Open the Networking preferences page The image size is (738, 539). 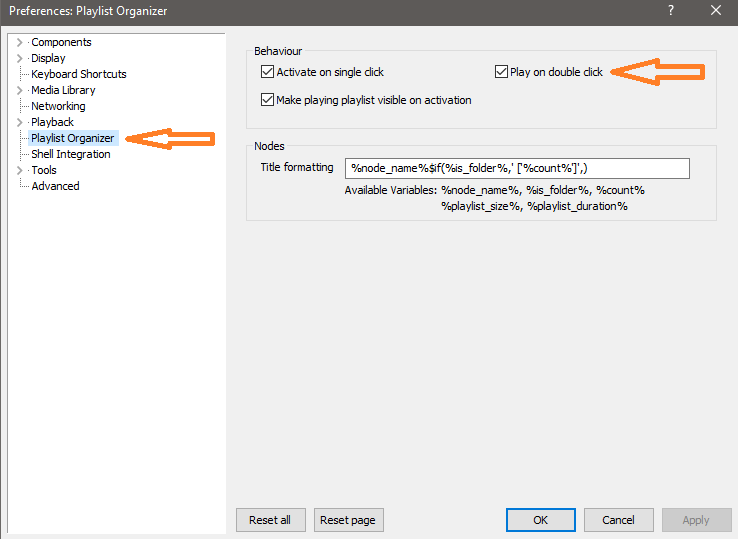[58, 106]
